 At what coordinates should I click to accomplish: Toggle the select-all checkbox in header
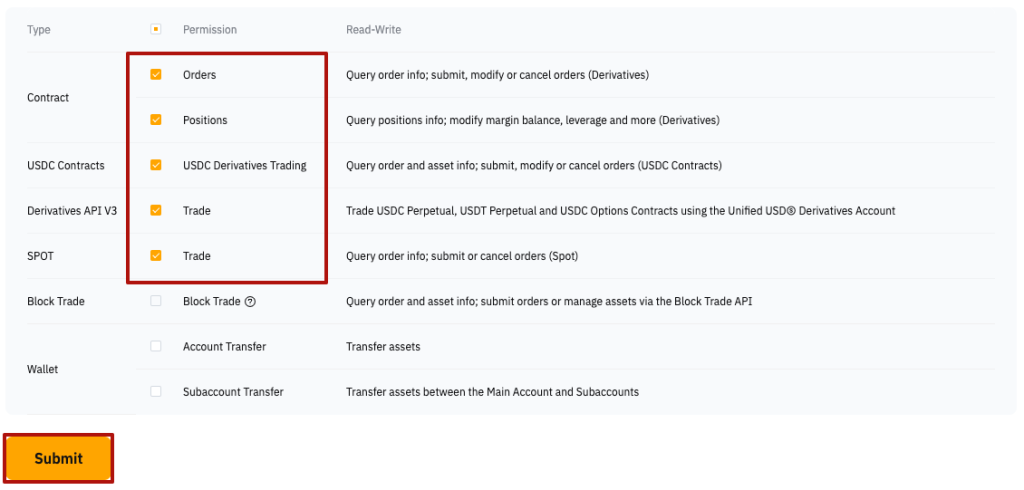(155, 29)
